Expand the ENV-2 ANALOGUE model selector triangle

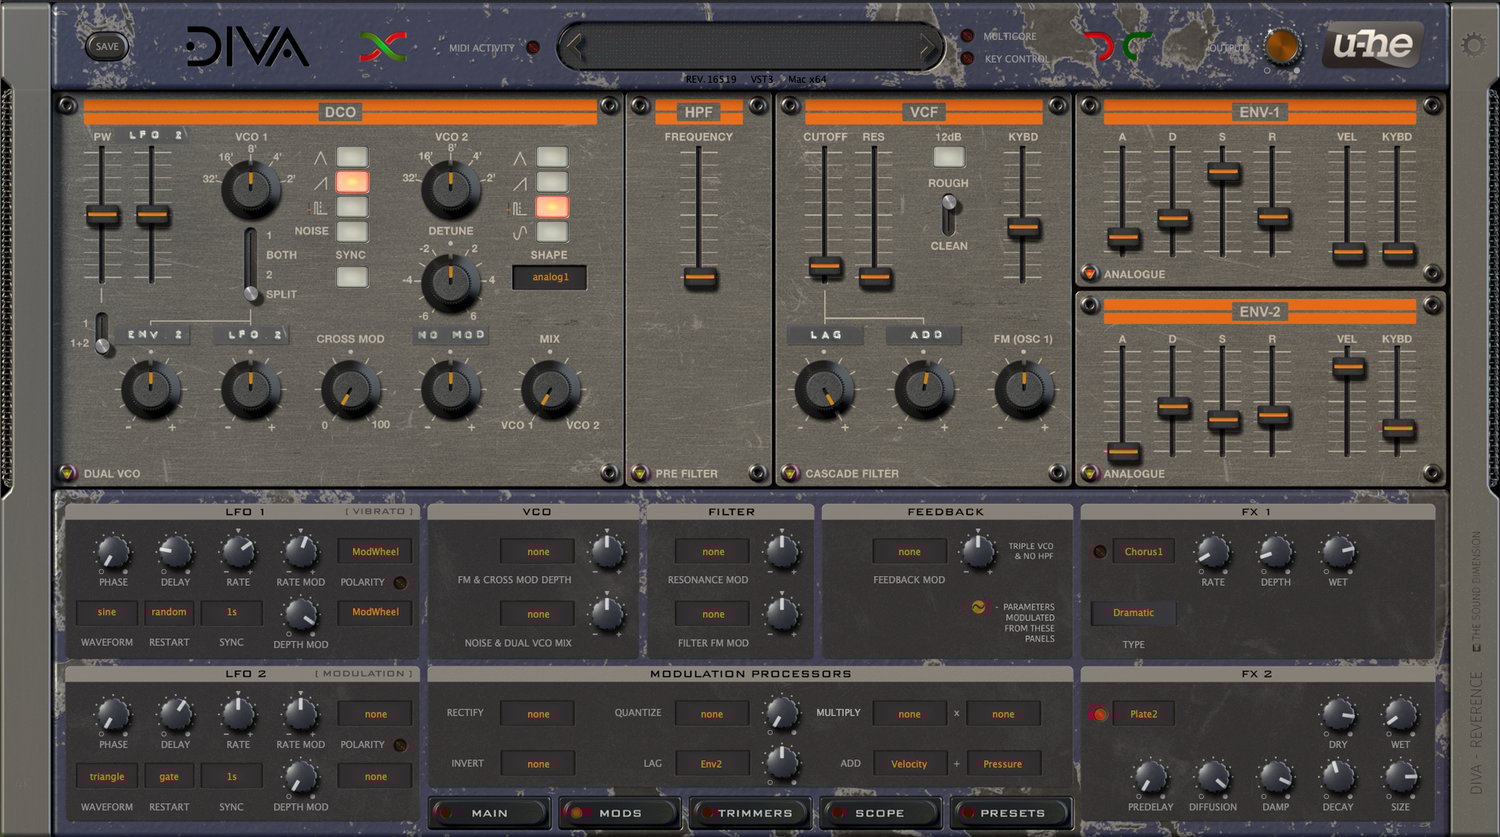point(1089,473)
